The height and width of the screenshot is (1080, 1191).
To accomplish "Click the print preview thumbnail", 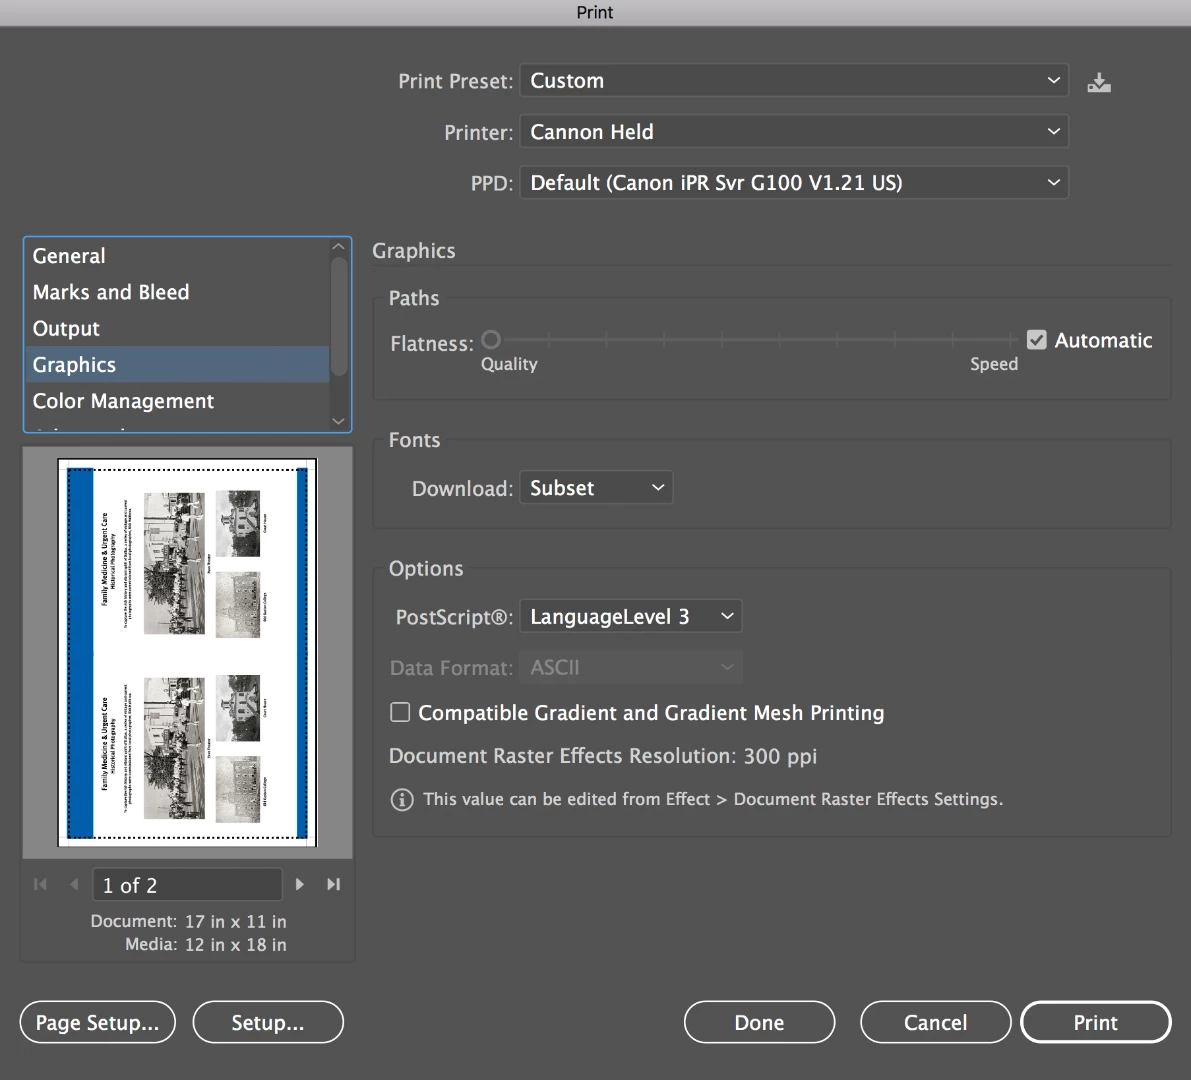I will pyautogui.click(x=187, y=652).
